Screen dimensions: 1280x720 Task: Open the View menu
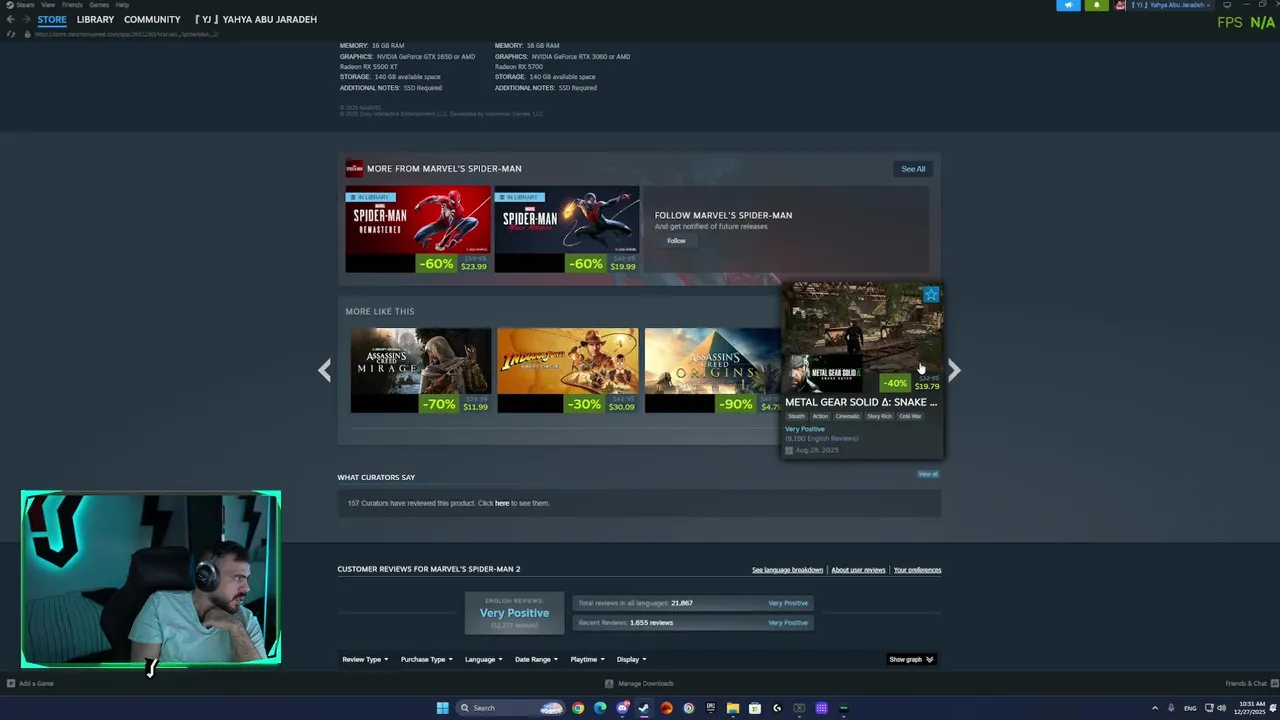(48, 5)
